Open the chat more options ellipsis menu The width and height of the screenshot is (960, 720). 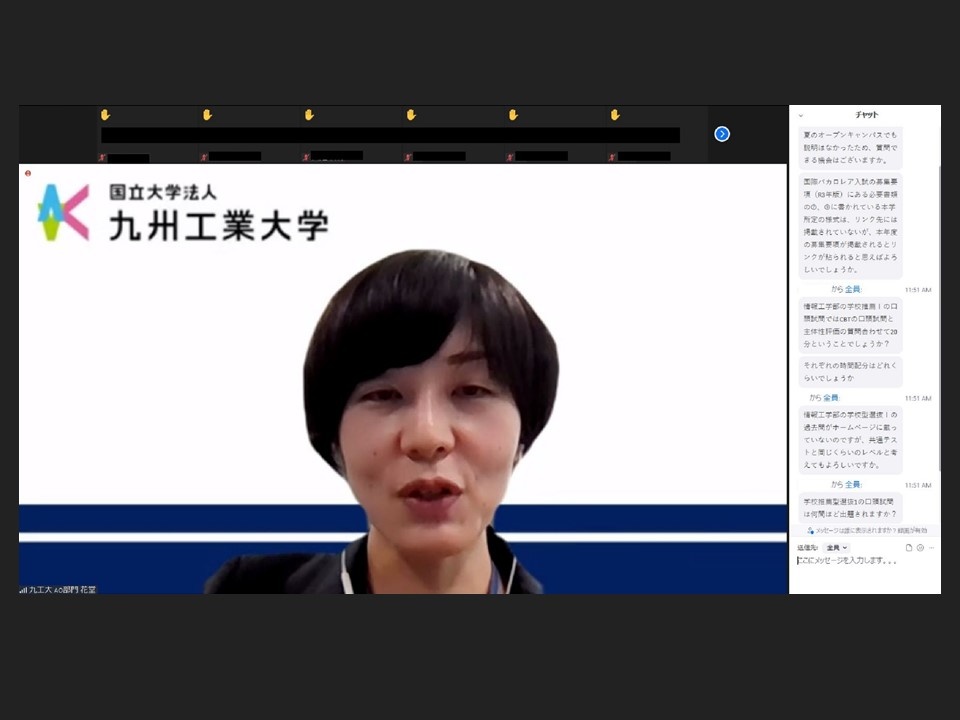click(931, 548)
